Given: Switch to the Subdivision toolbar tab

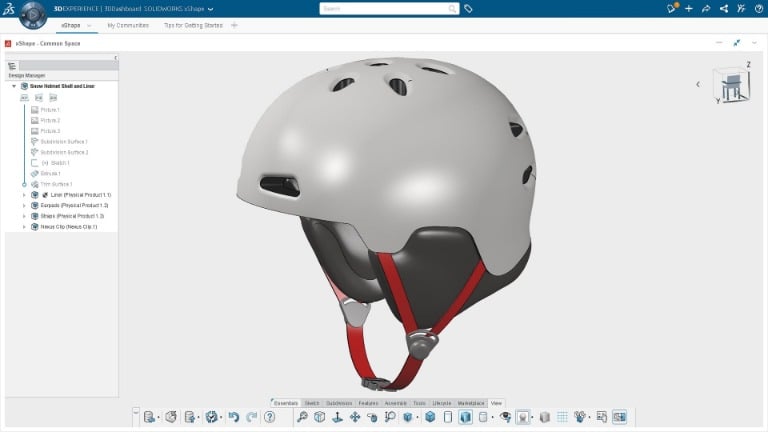Looking at the screenshot, I should click(339, 402).
